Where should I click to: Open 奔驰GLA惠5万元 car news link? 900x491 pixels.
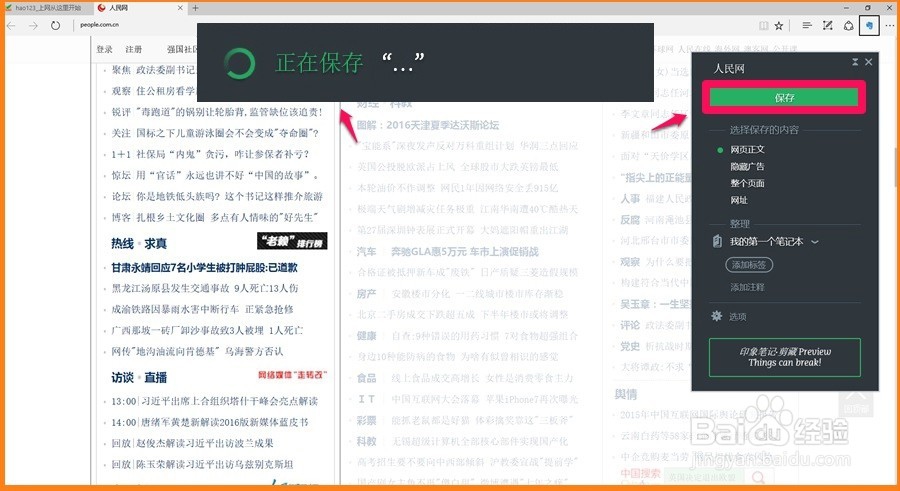[465, 251]
